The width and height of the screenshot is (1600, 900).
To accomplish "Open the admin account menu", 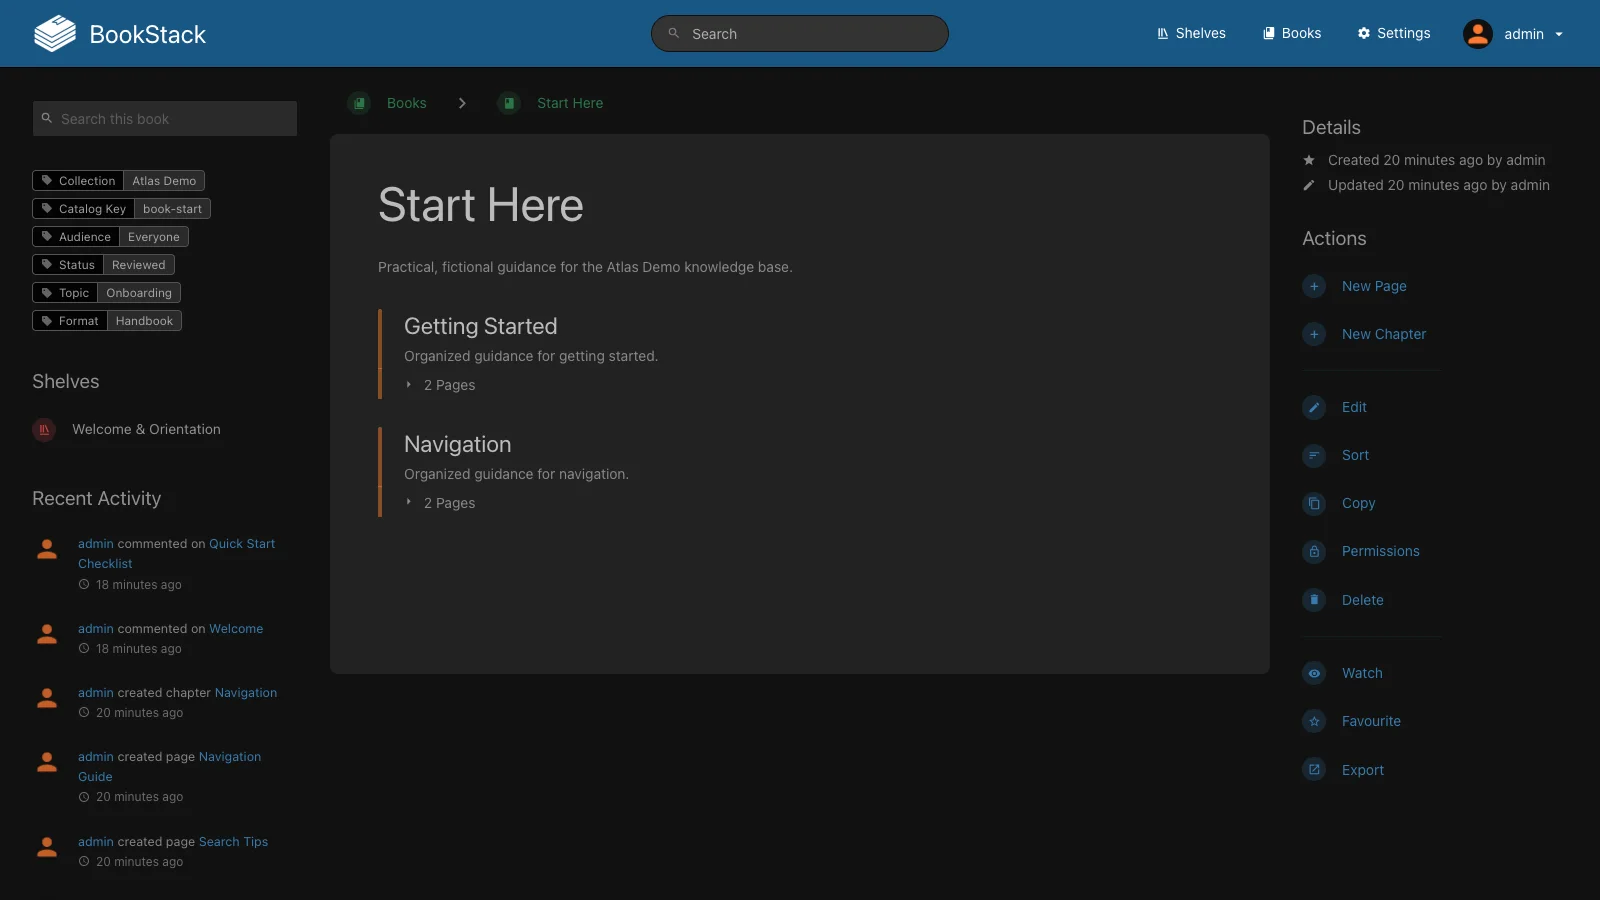I will click(x=1513, y=34).
